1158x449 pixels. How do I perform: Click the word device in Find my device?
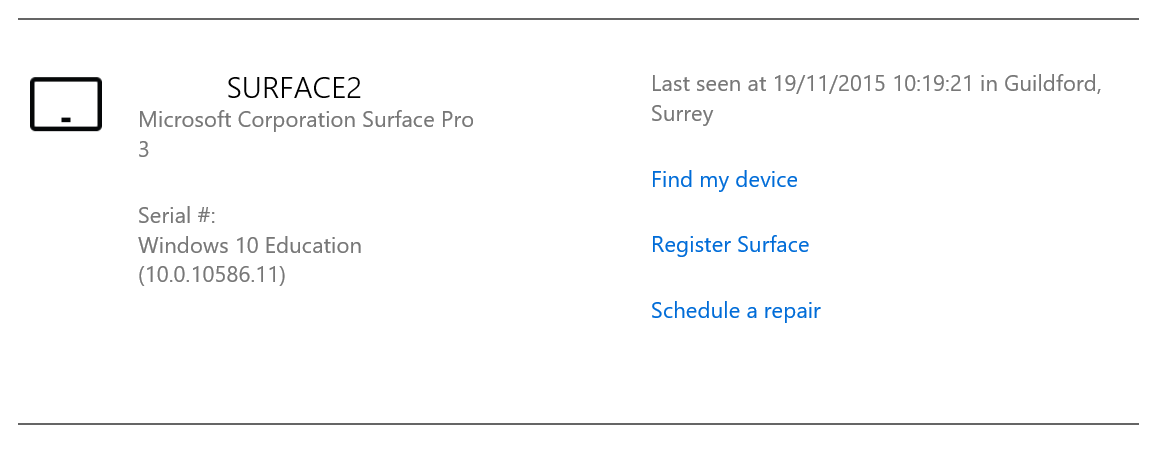point(766,179)
